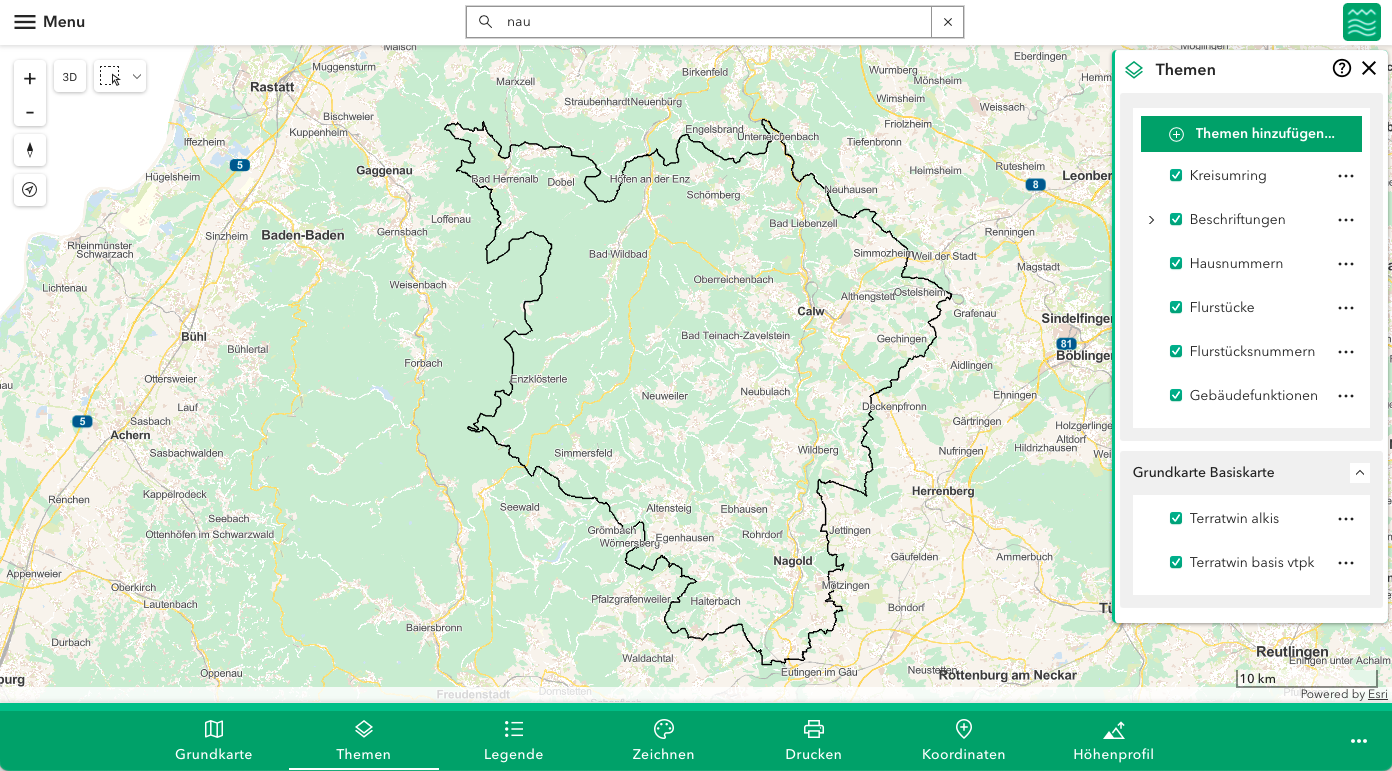Open help via the question mark icon
This screenshot has width=1392, height=771.
(1341, 68)
